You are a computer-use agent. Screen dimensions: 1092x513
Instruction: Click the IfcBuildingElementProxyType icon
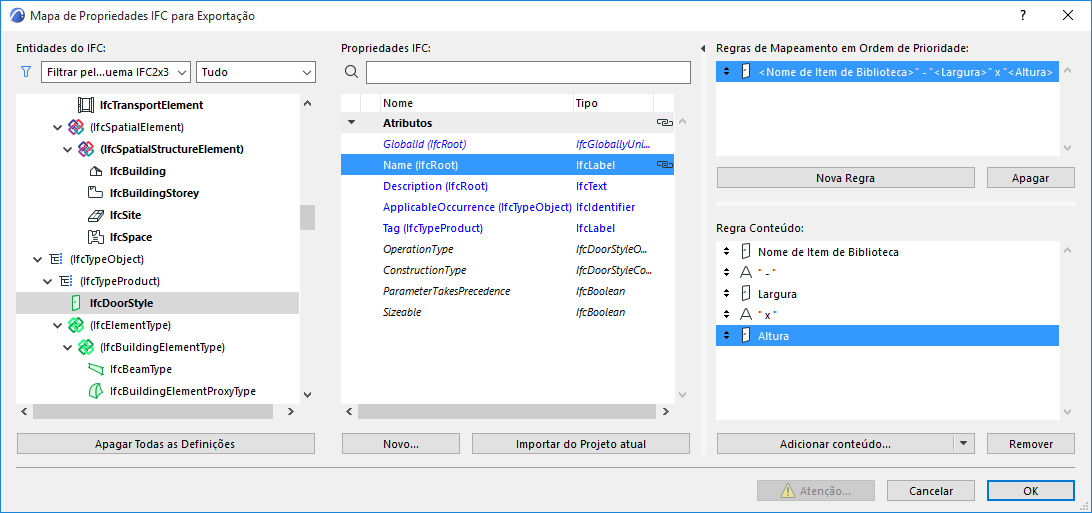click(x=95, y=391)
